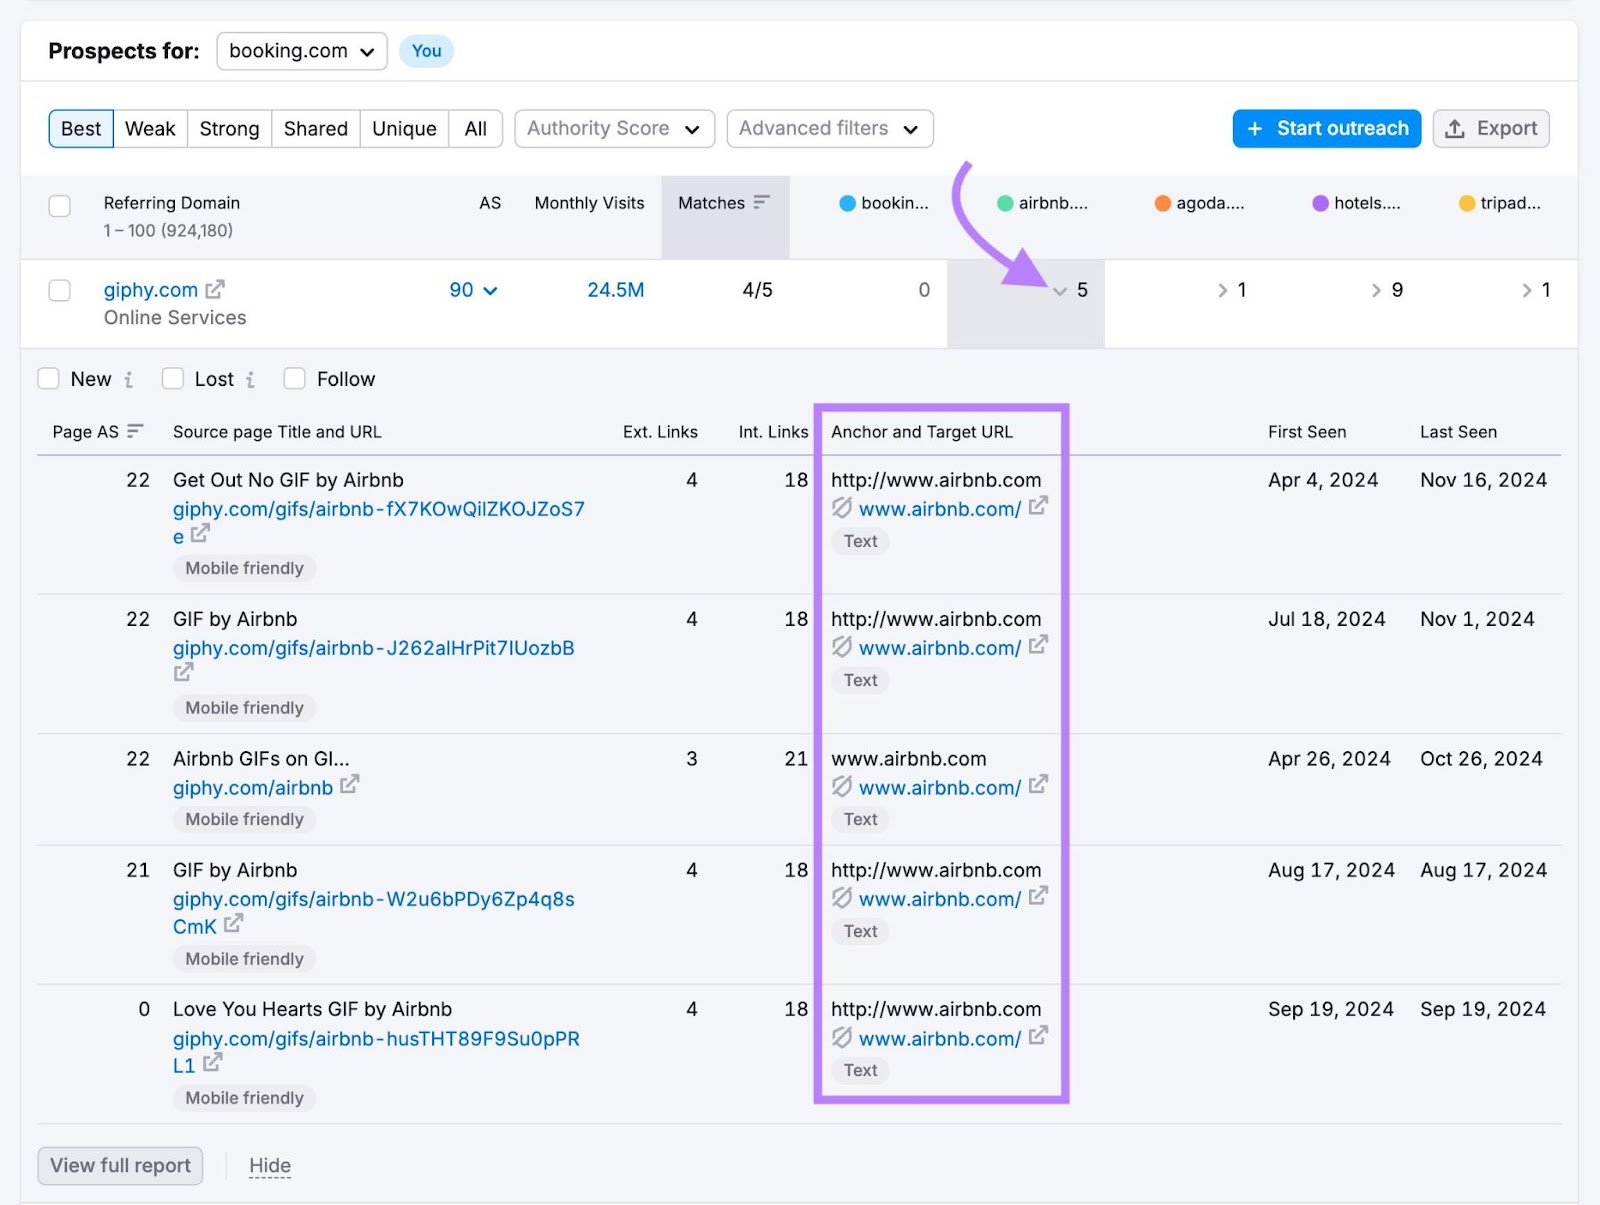1600x1205 pixels.
Task: Click nofollow icon in Get Out No GIF row
Action: point(842,508)
